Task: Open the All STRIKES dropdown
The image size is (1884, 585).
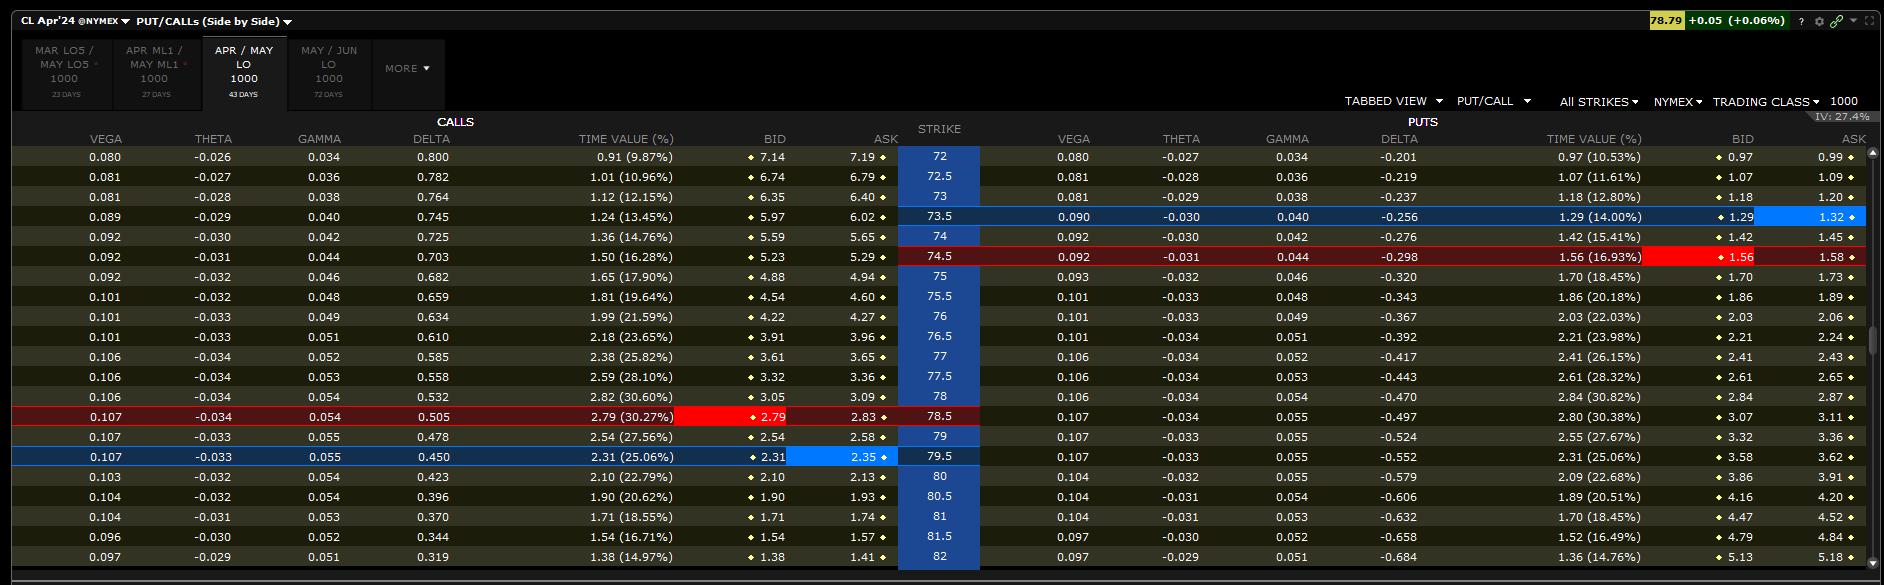Action: (x=1599, y=102)
